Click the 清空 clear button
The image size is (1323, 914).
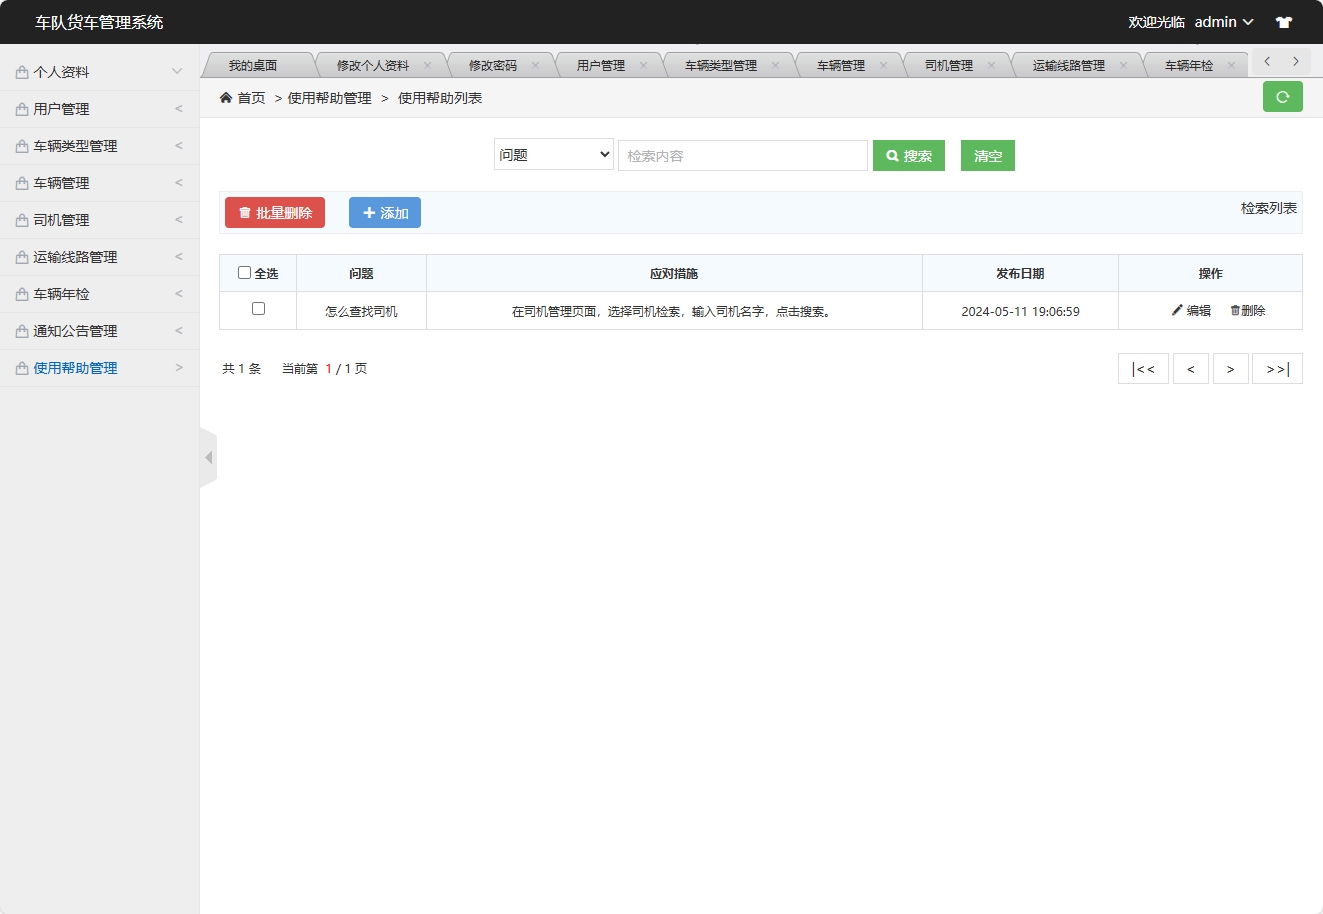987,155
